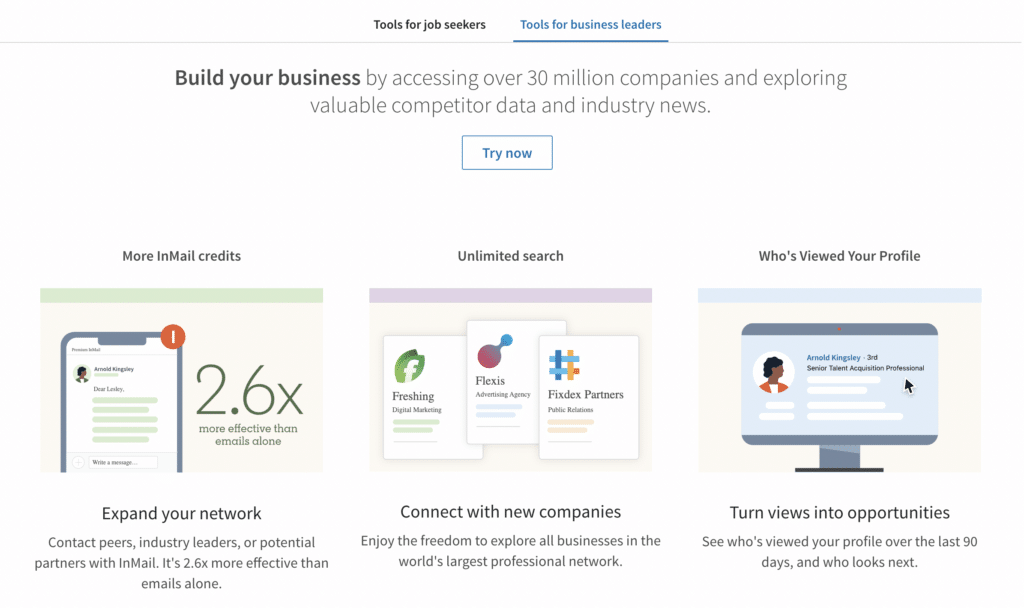Click small Arnold Kingsley avatar in phone
Viewport: 1024px width, 608px height.
coord(82,374)
